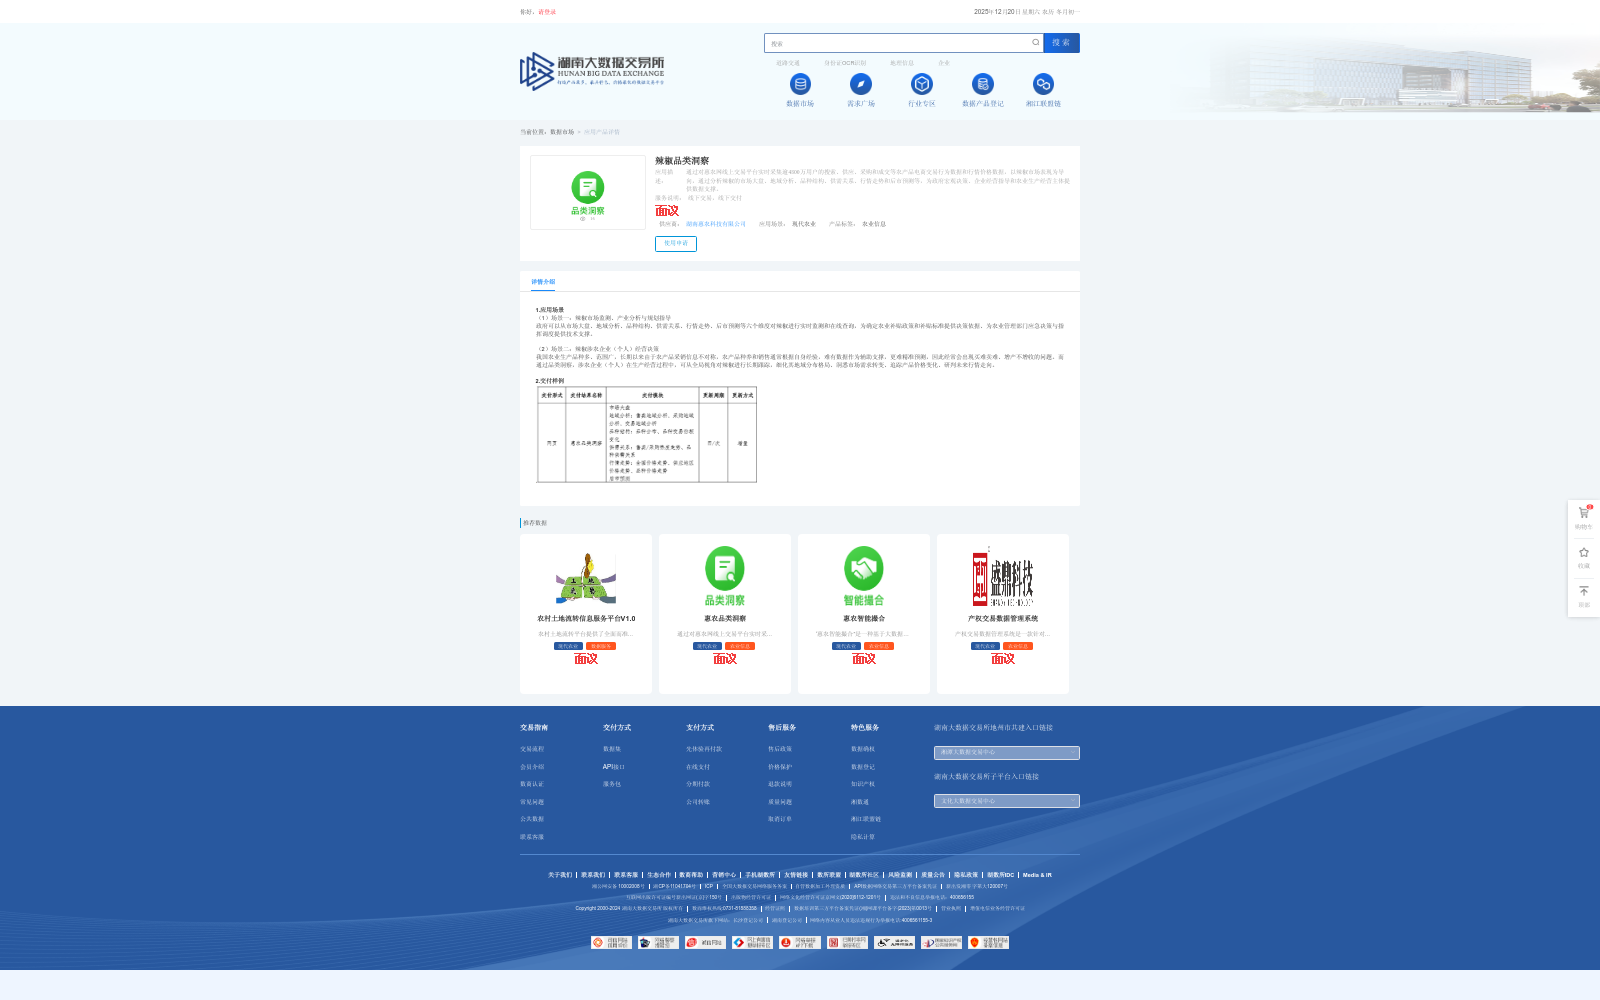Click 友情链接 in footer menu

click(796, 875)
